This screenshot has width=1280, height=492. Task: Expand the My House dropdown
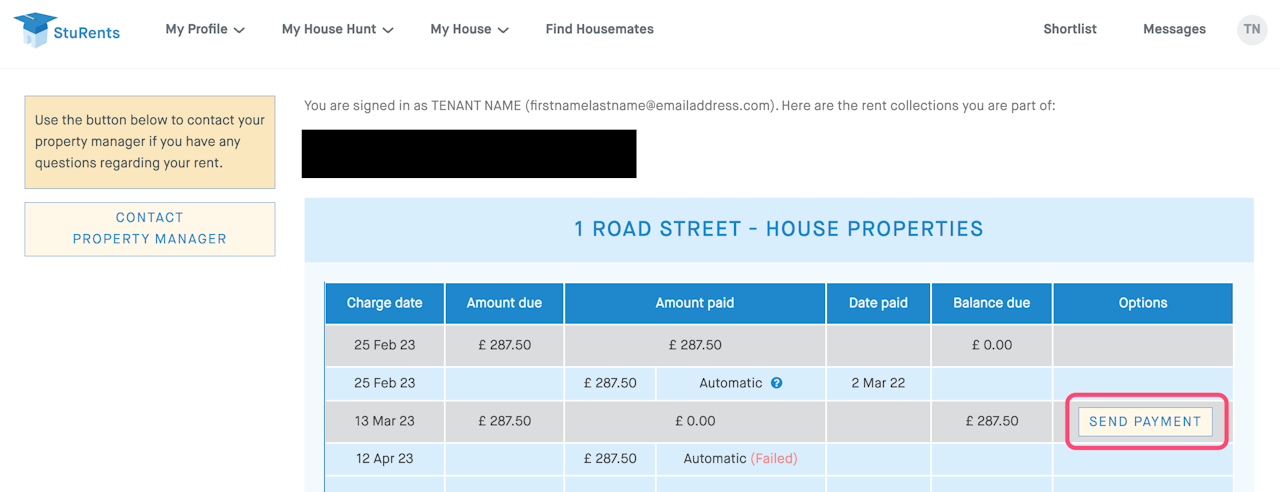click(469, 30)
